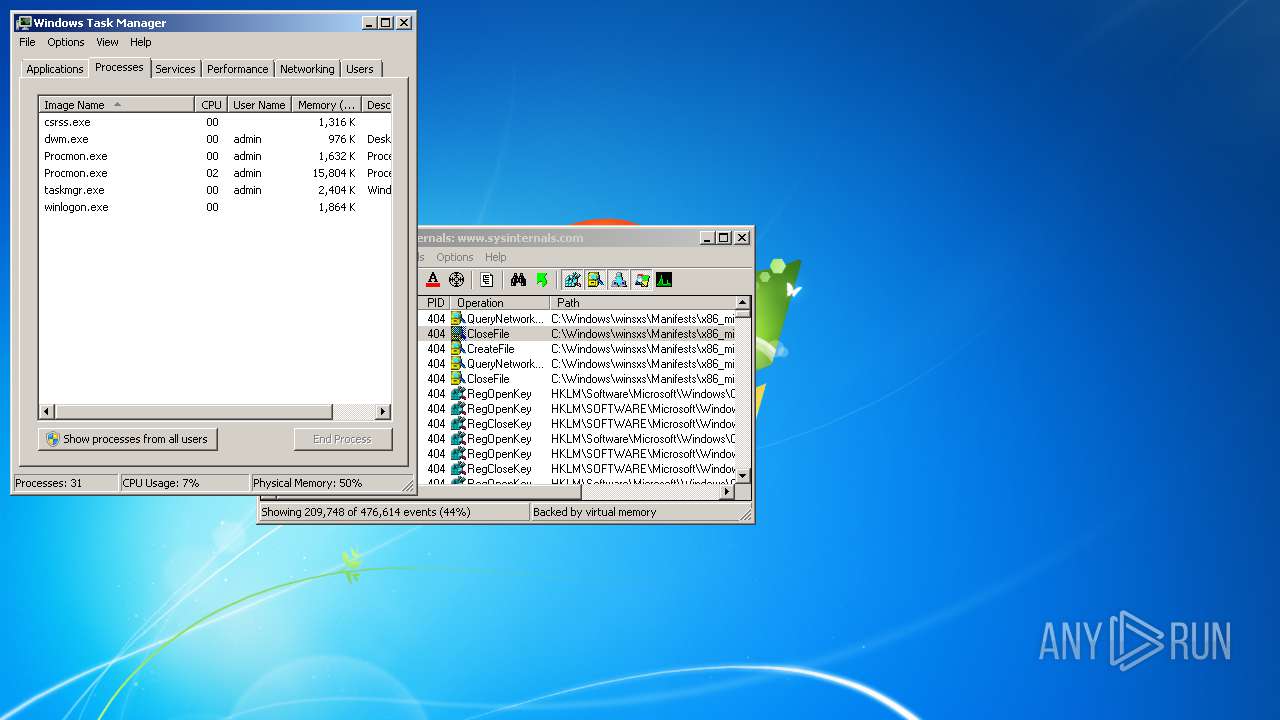Sort by the User Name column header
The width and height of the screenshot is (1280, 720).
259,105
